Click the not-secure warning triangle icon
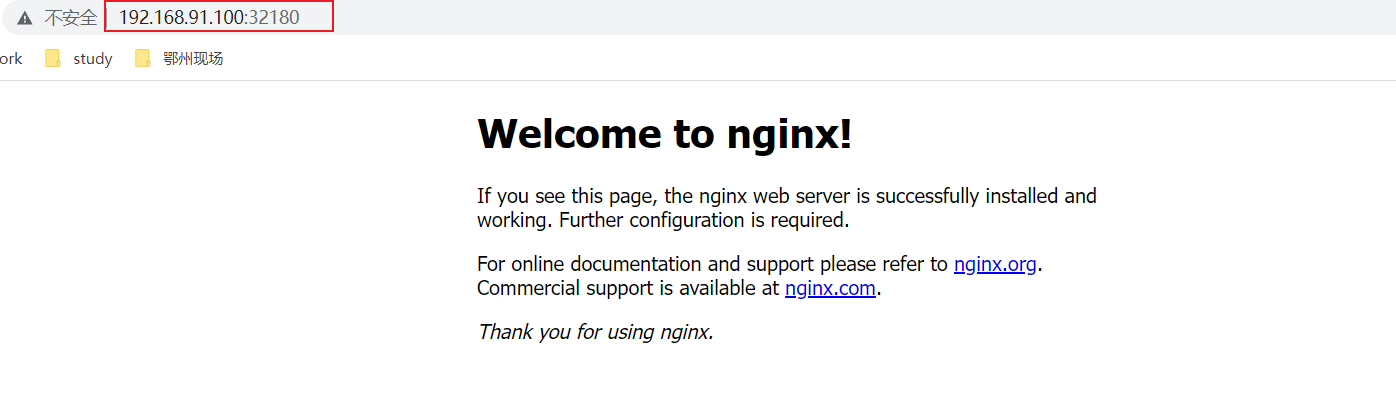This screenshot has height=404, width=1396. pos(24,18)
